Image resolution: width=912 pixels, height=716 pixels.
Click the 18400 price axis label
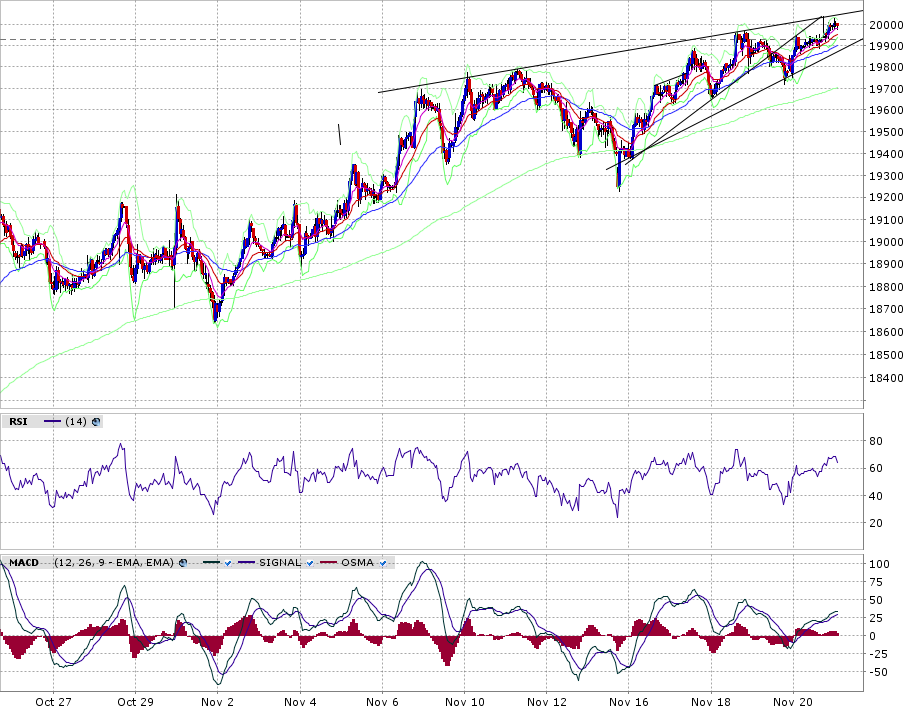[x=886, y=379]
